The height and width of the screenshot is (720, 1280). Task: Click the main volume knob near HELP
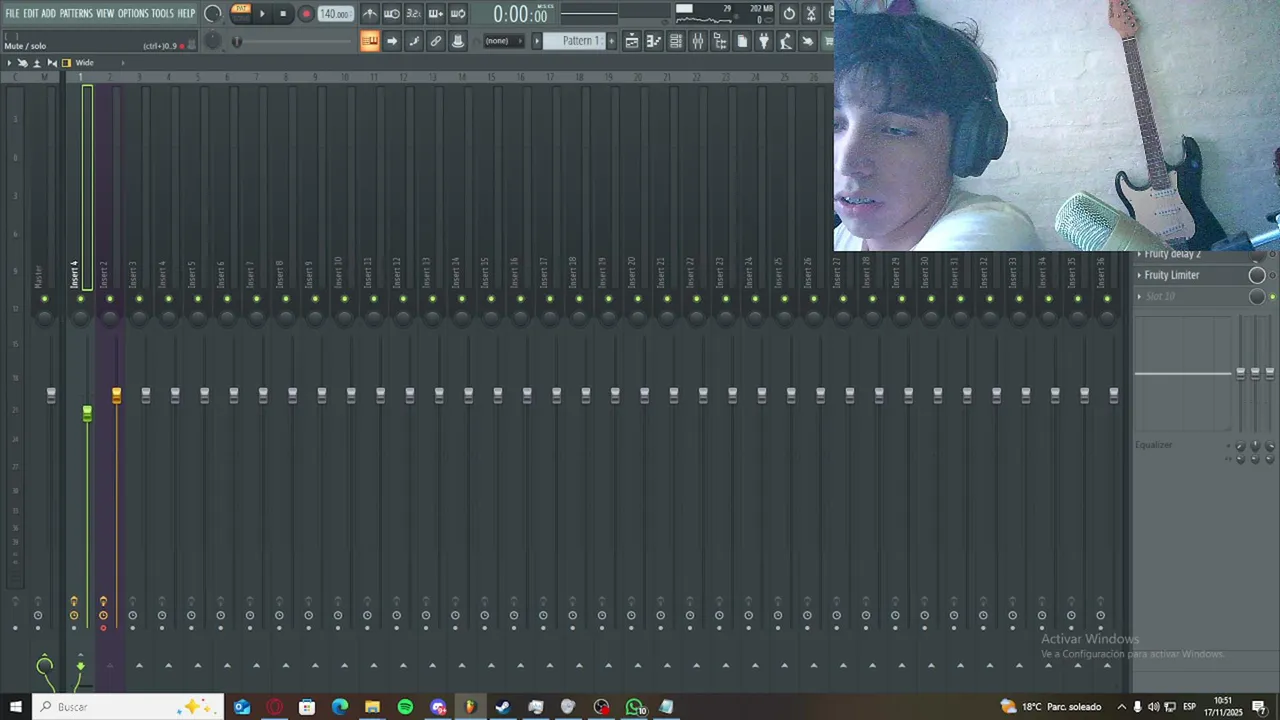(x=212, y=14)
